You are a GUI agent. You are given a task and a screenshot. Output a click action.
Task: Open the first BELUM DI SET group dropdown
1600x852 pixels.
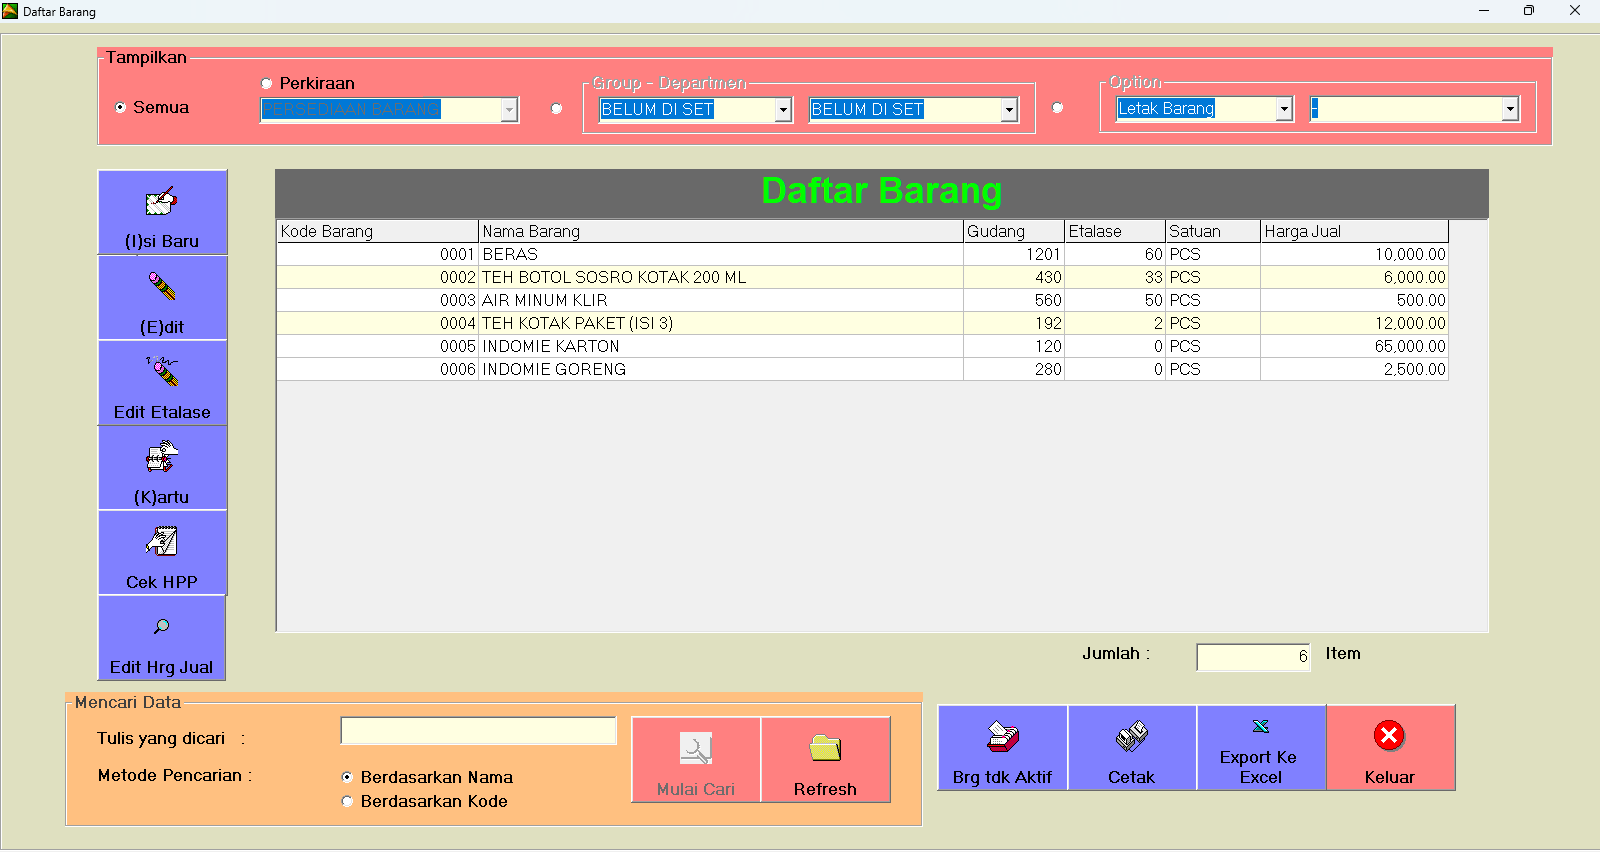click(x=783, y=110)
